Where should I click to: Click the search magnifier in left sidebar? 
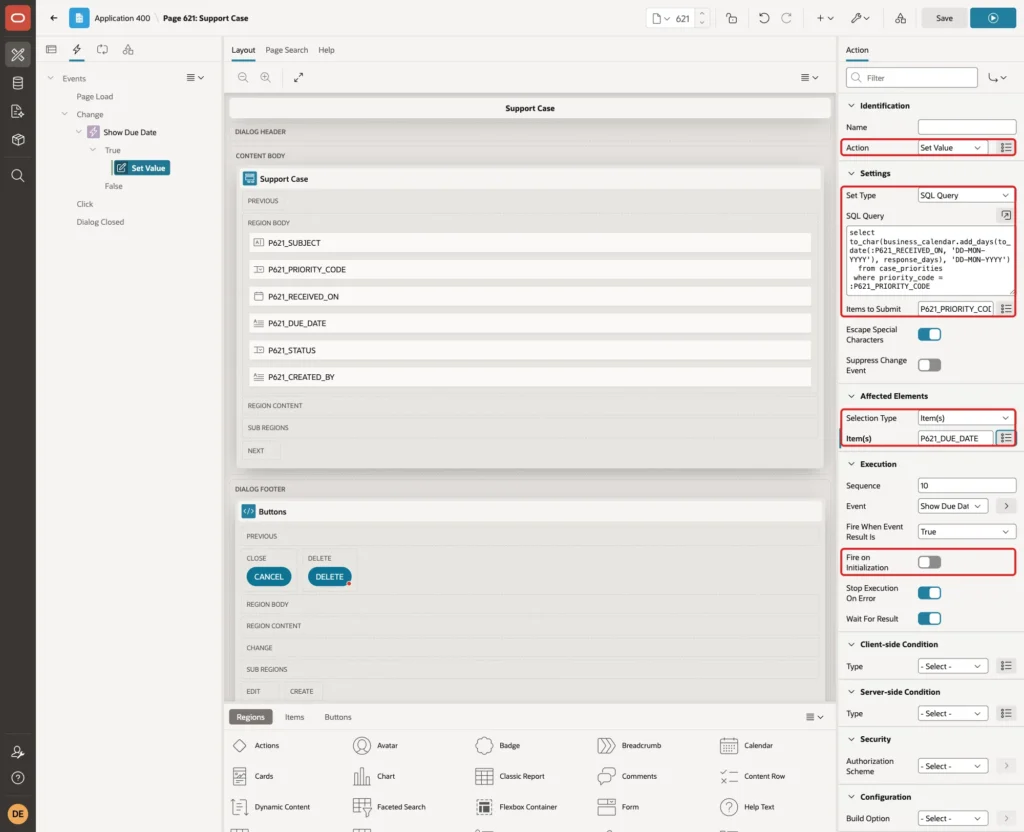18,176
